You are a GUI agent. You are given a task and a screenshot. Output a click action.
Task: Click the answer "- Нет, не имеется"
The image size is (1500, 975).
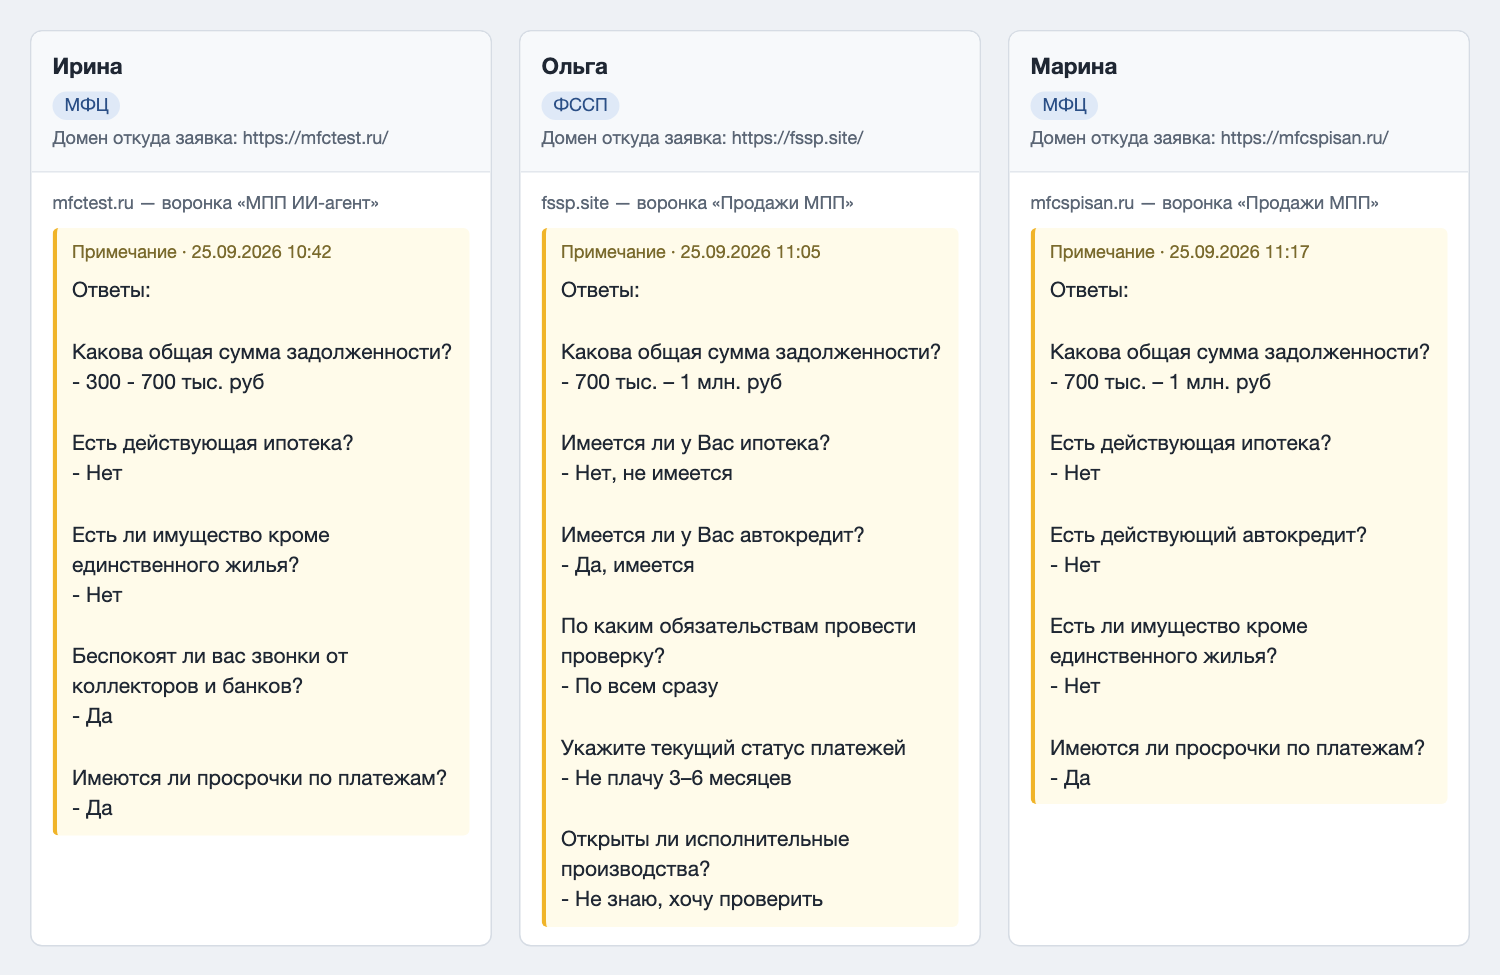(x=647, y=473)
